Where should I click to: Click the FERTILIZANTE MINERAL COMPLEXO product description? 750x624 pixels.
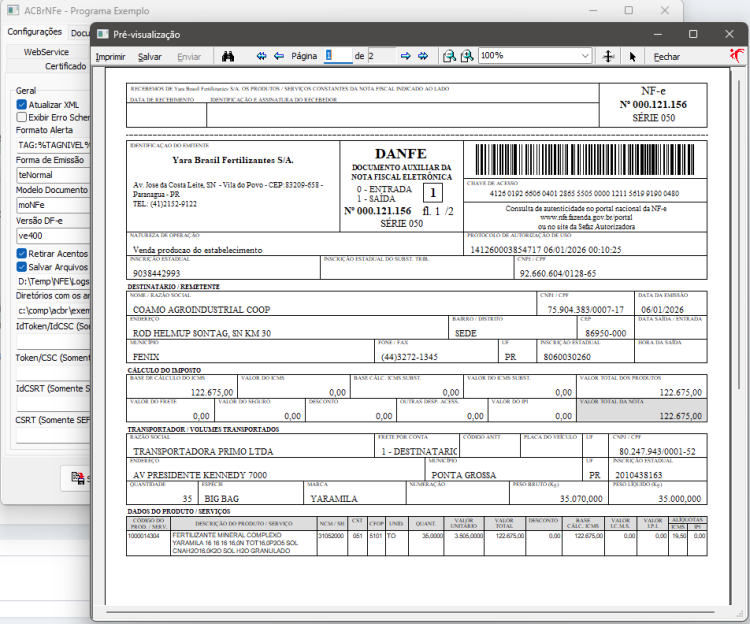(x=235, y=543)
